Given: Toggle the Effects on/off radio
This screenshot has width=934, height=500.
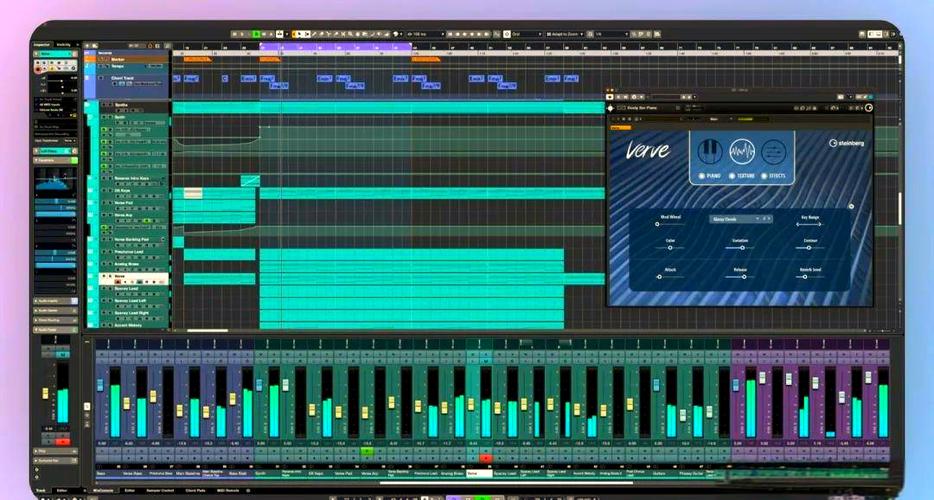Looking at the screenshot, I should [764, 176].
